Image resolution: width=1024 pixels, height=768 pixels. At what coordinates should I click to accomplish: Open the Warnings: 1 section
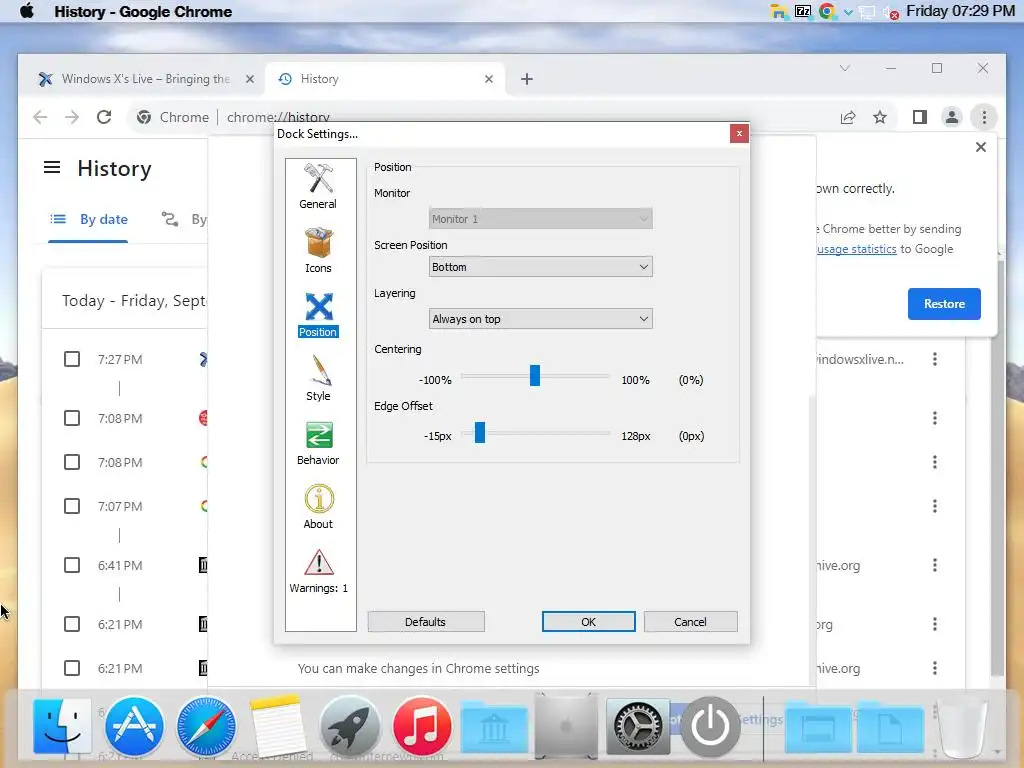(x=318, y=571)
